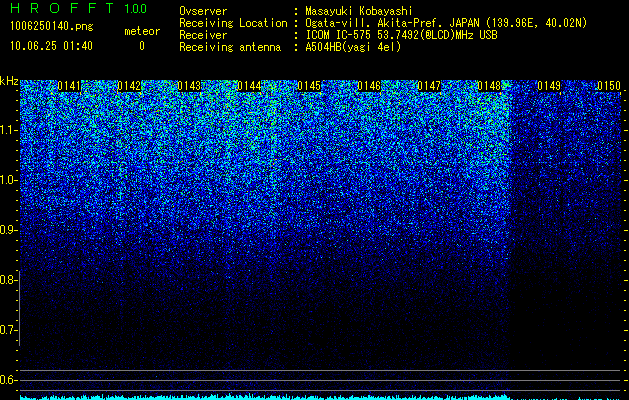Click the 0.8 frequency axis label
Image resolution: width=629 pixels, height=400 pixels.
[x=9, y=280]
